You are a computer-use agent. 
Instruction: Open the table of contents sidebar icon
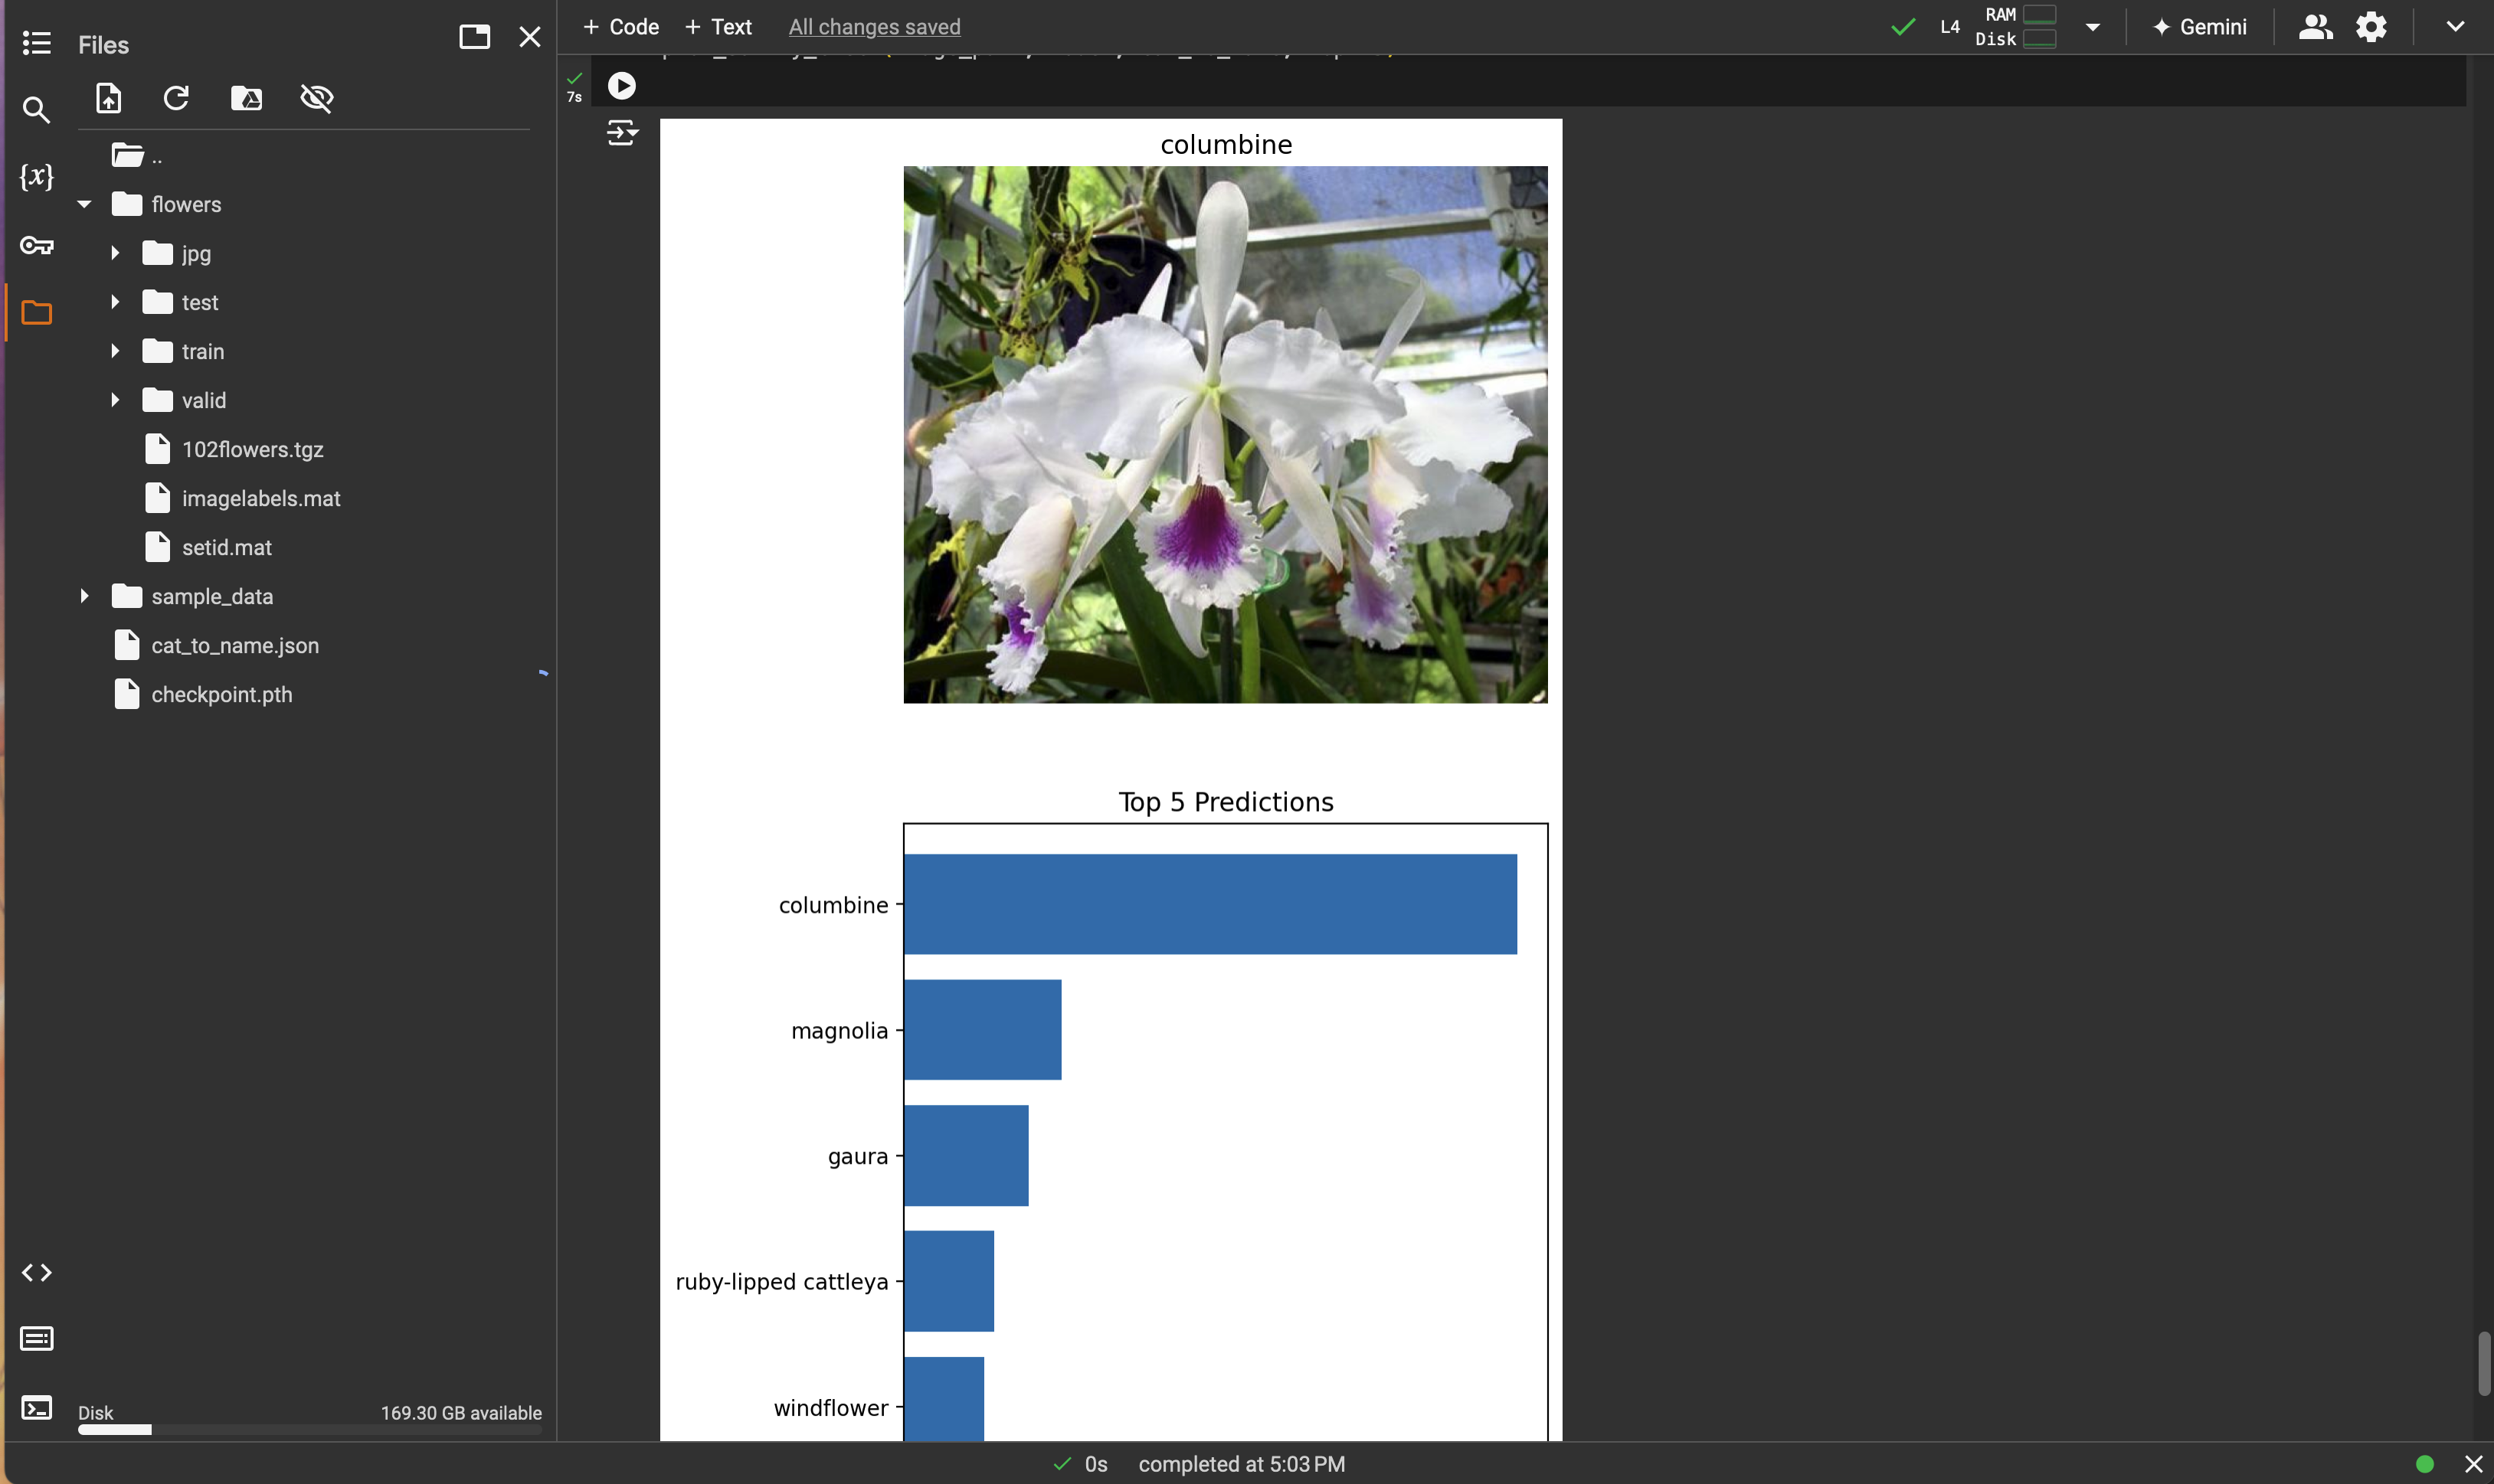click(x=36, y=43)
